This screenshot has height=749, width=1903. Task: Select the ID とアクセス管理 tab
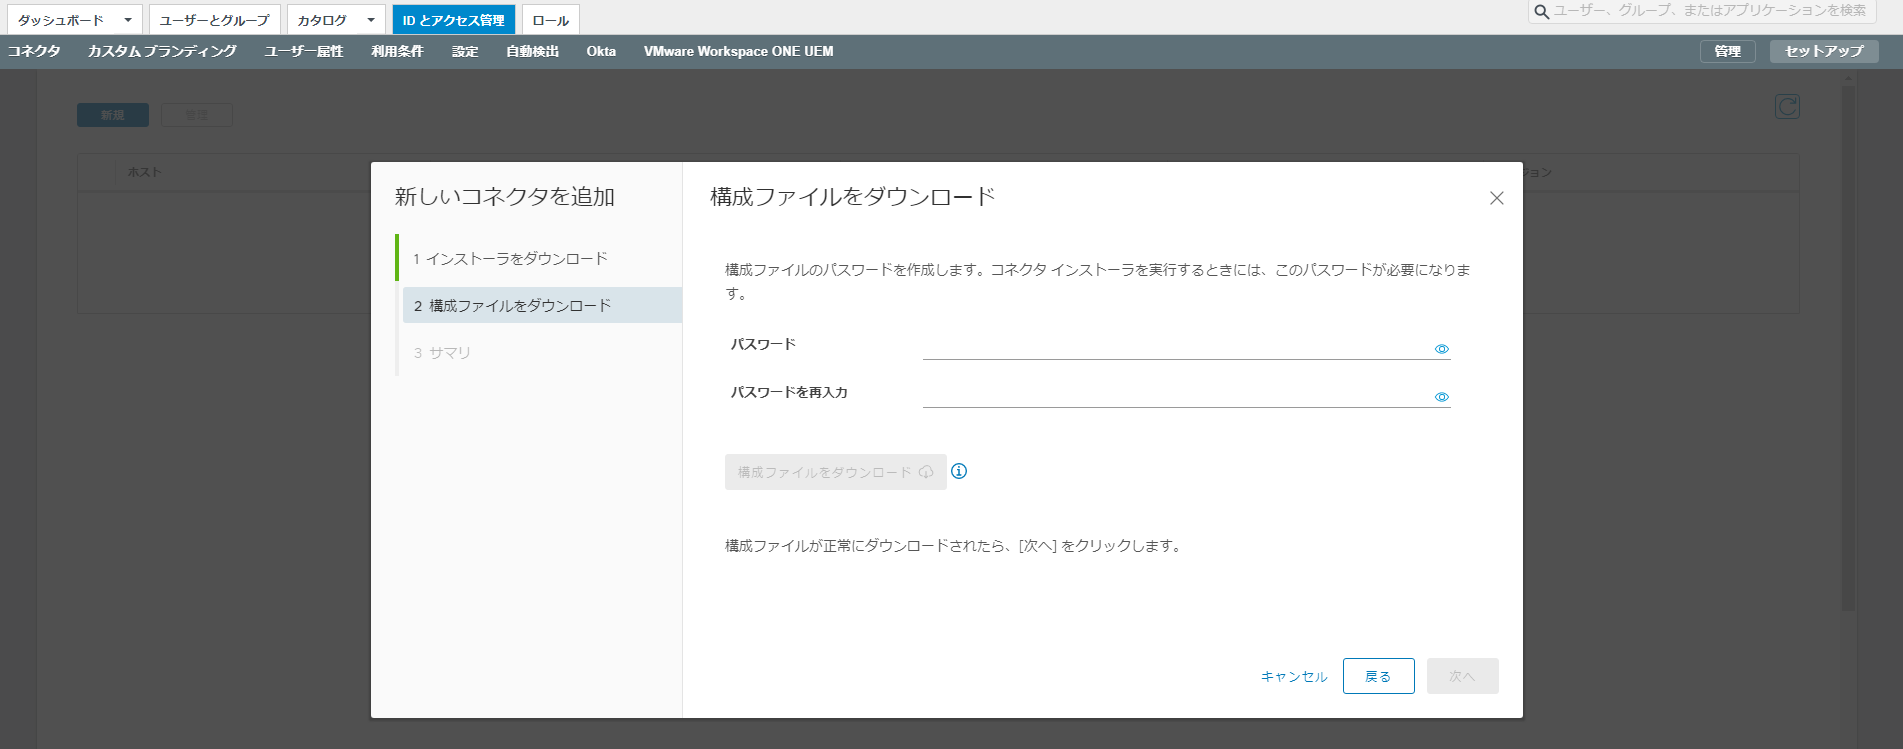tap(453, 20)
